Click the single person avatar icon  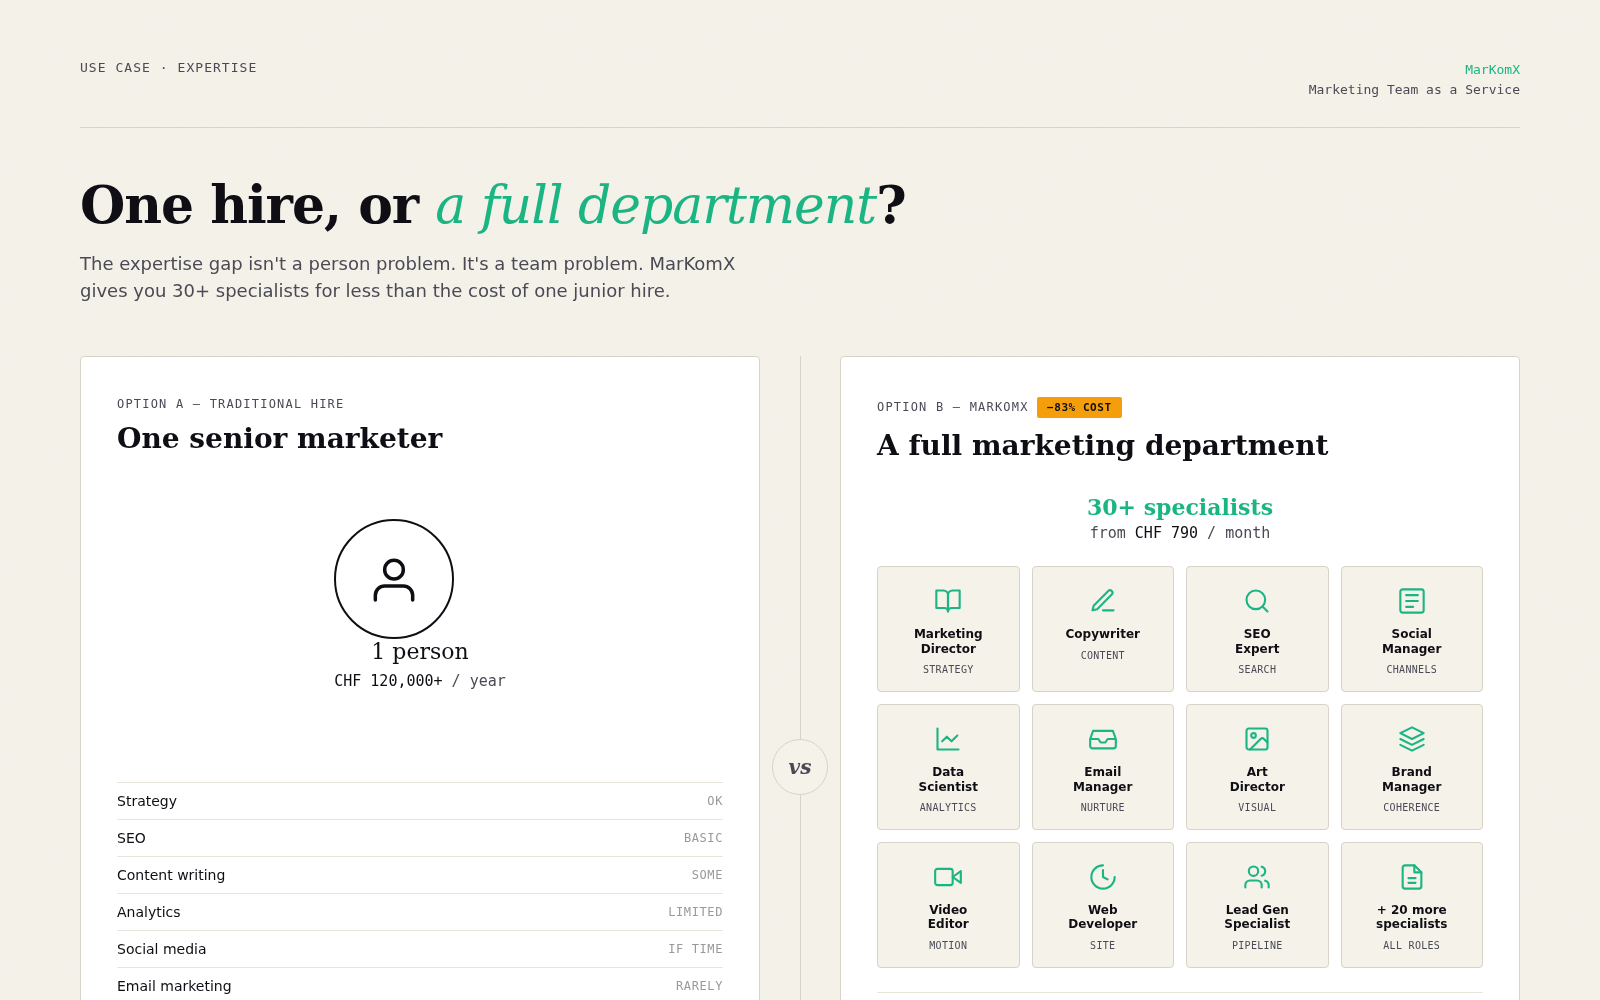[394, 579]
